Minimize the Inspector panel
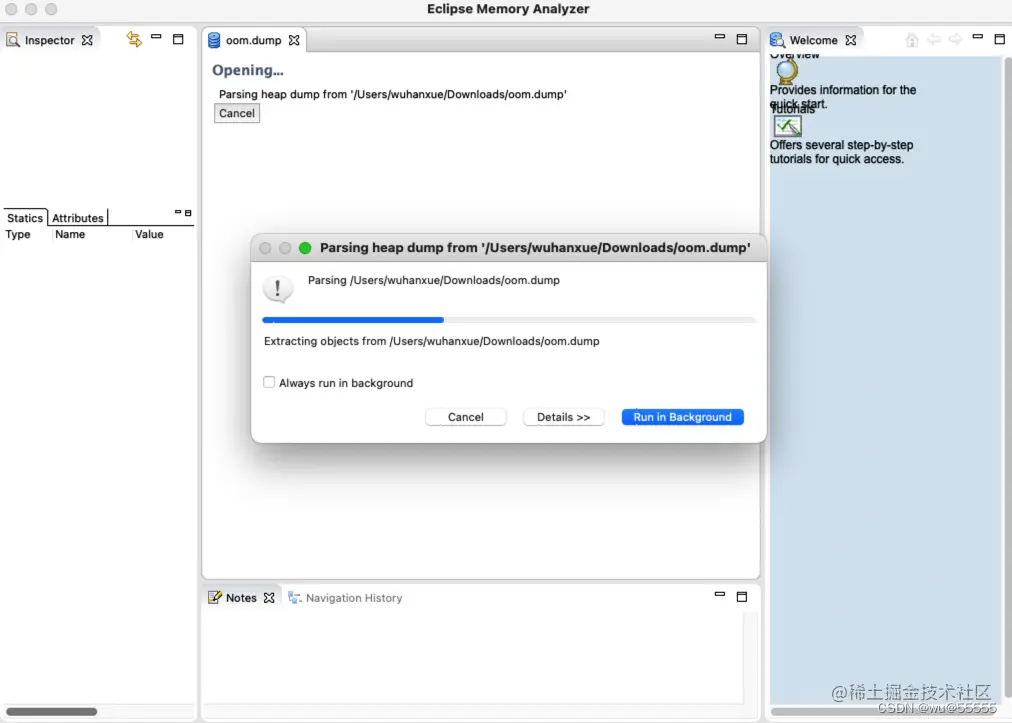The image size is (1012, 723). 156,37
